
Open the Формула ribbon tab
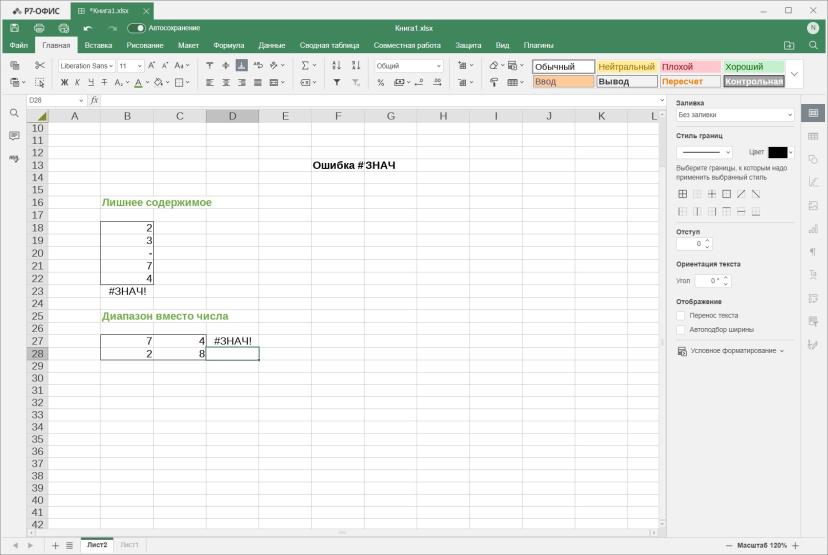click(229, 45)
